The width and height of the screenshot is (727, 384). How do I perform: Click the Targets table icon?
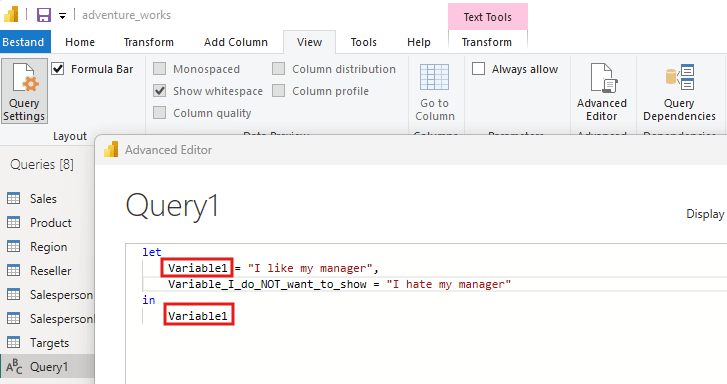coord(13,343)
